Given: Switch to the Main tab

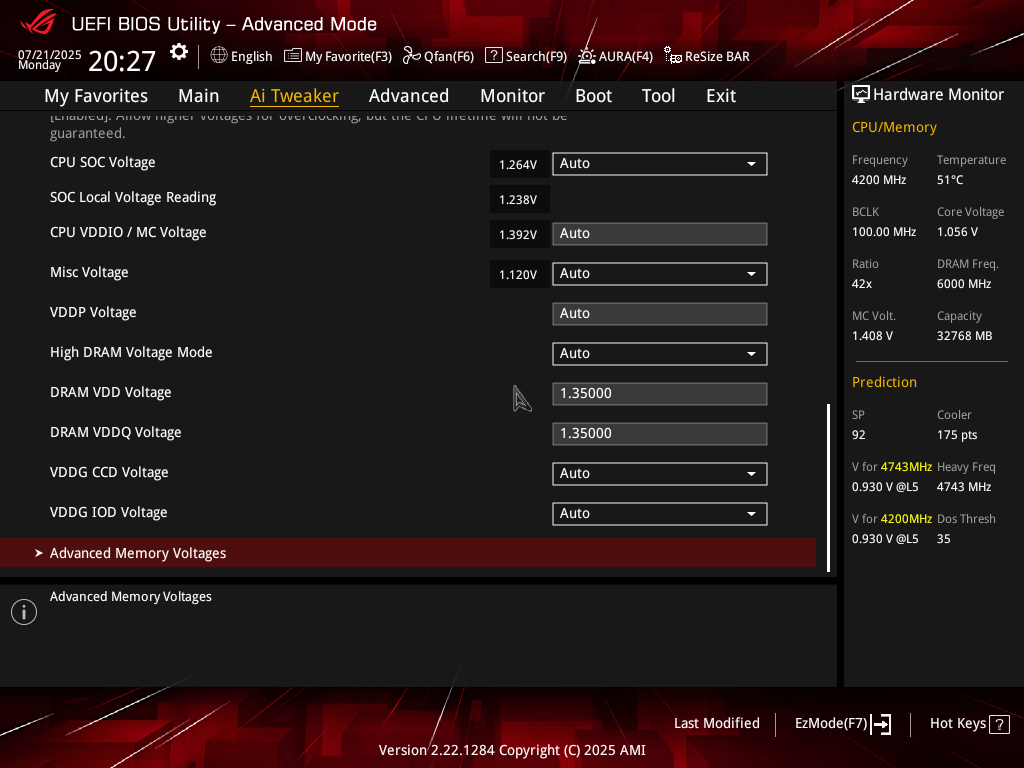Looking at the screenshot, I should (x=199, y=96).
